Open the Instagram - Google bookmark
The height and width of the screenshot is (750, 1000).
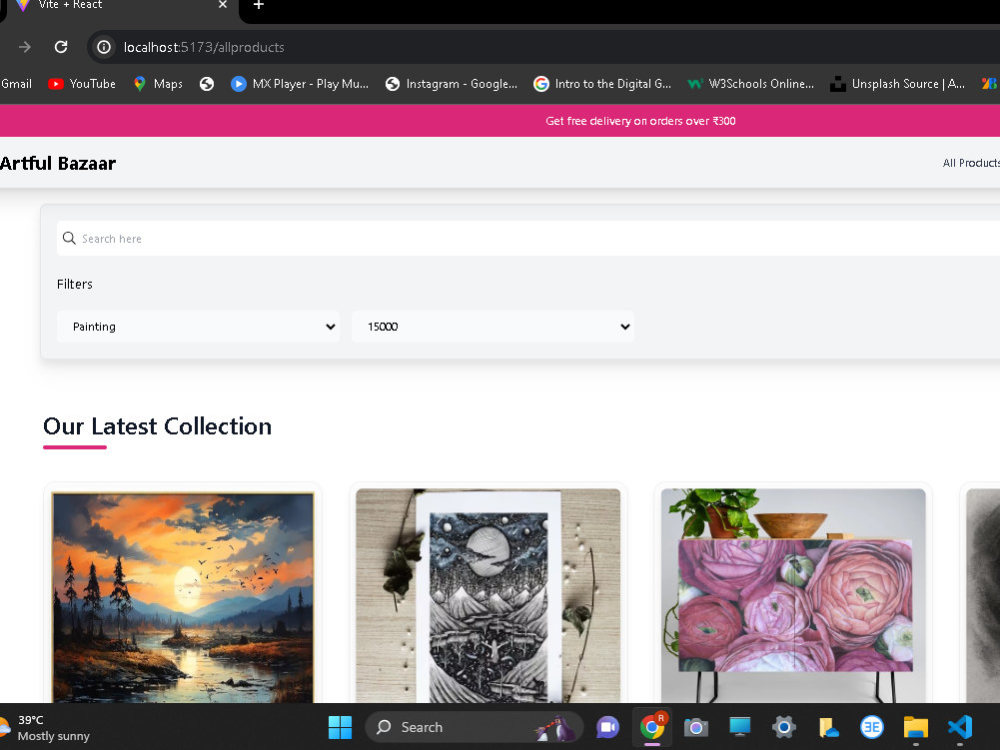point(452,84)
